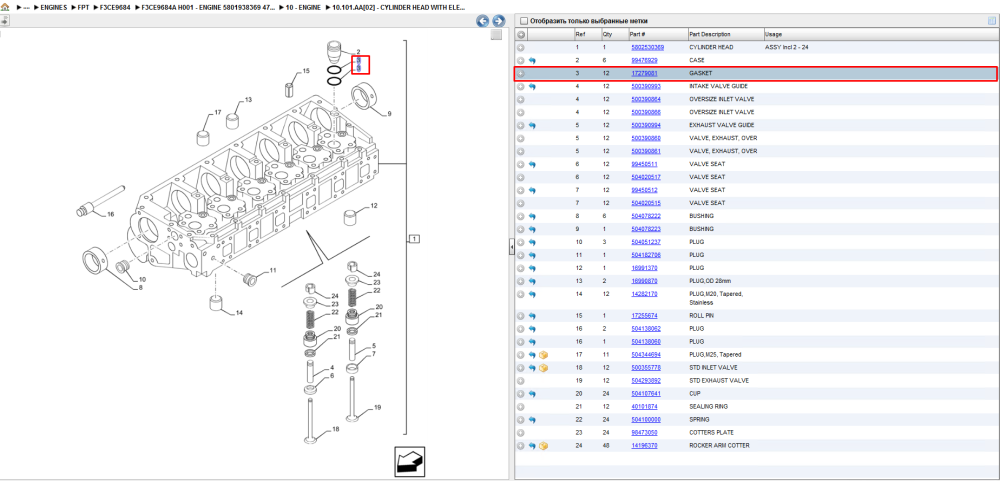The image size is (1000, 481).
Task: Open the '...' breadcrumb segment
Action: coord(26,7)
